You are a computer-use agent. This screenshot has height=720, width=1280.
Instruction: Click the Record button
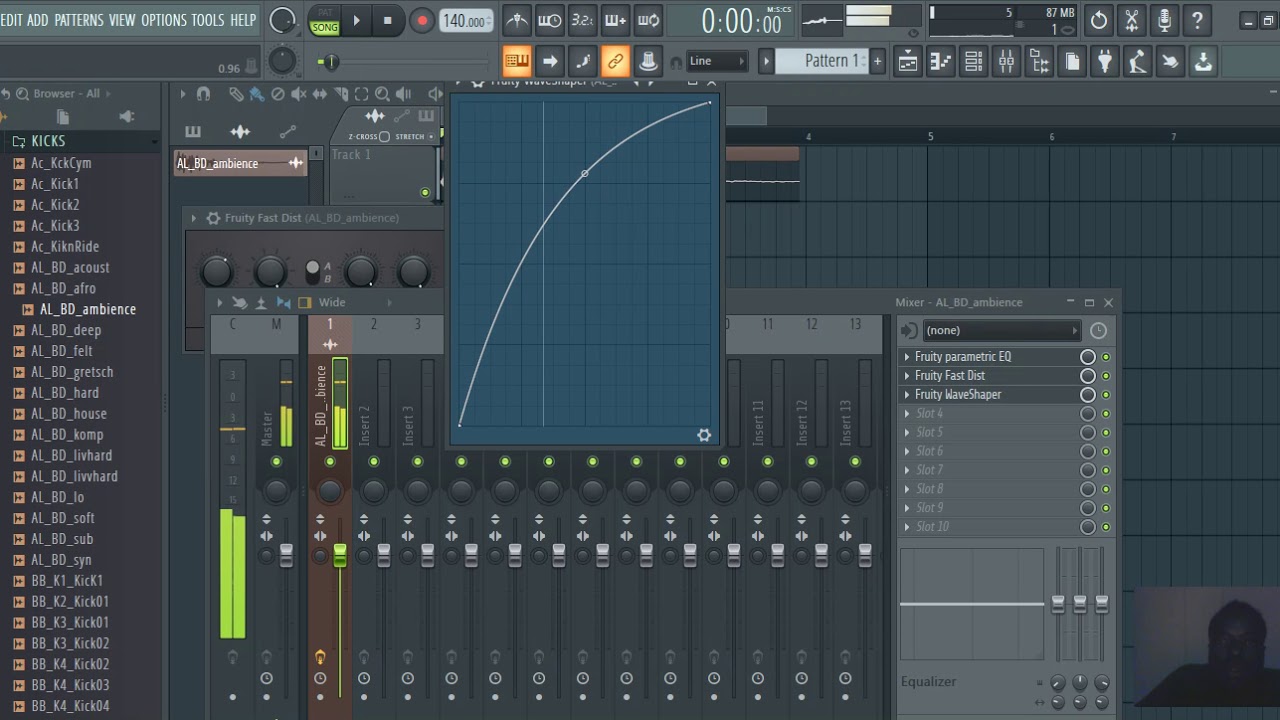pos(422,20)
